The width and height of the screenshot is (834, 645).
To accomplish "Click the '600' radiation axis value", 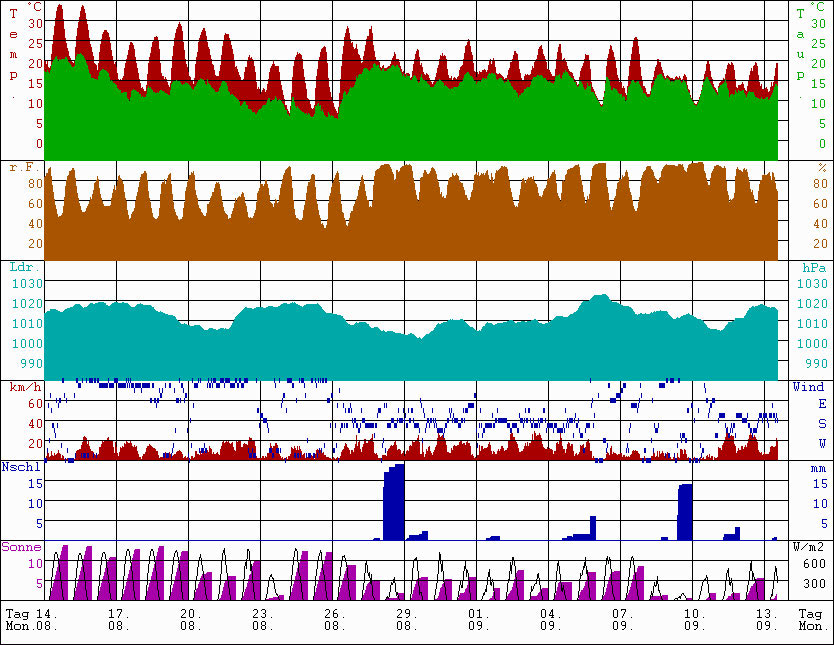I will point(814,564).
